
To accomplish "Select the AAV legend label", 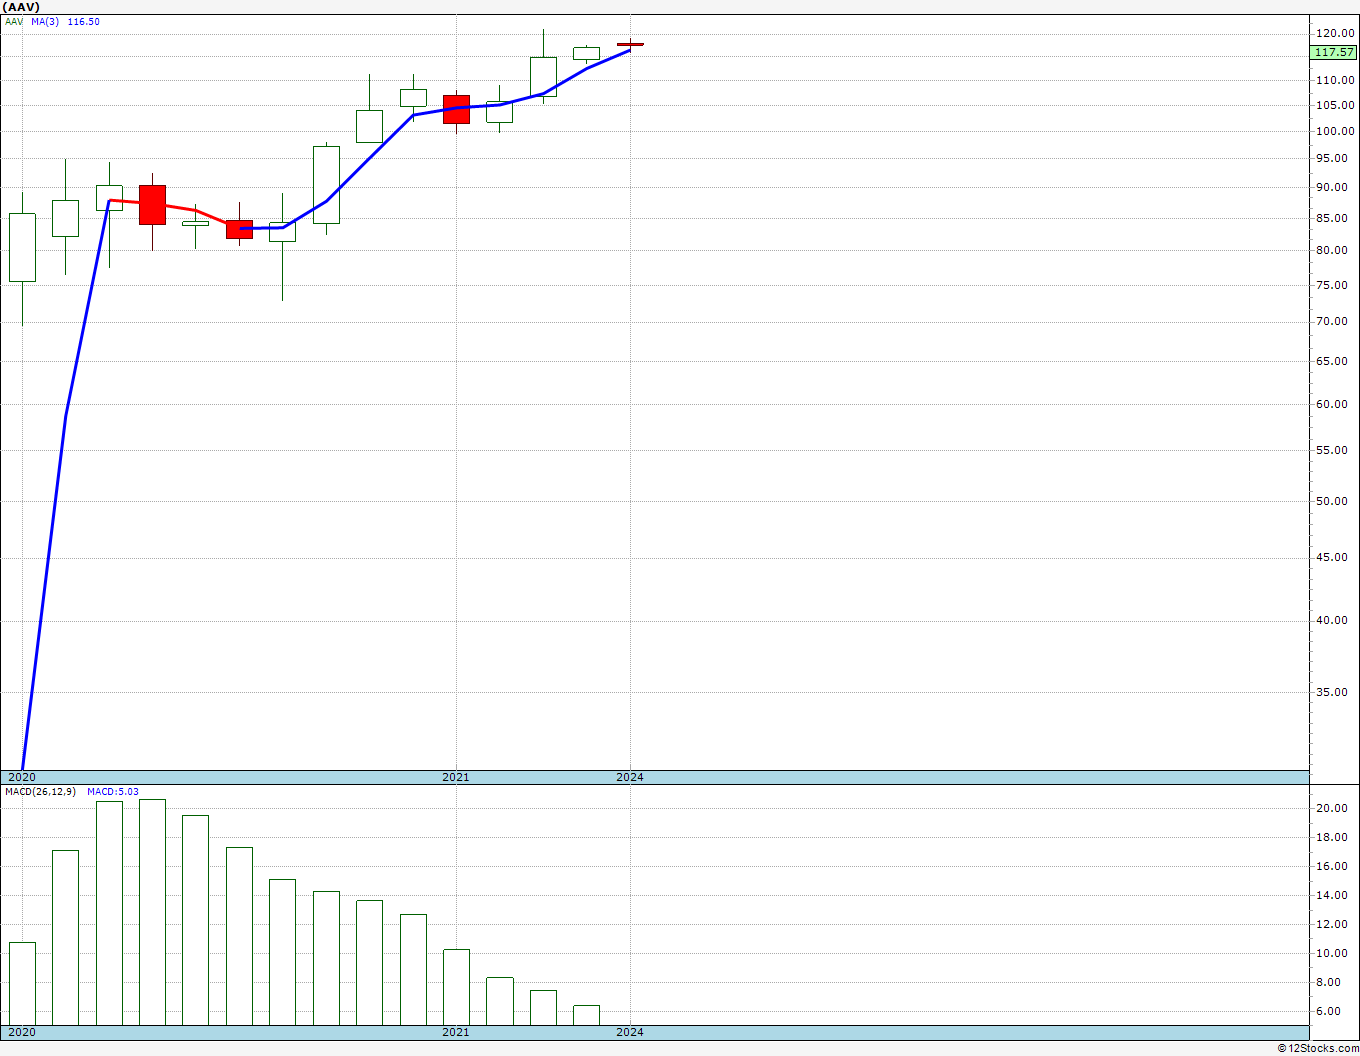I will click(14, 21).
